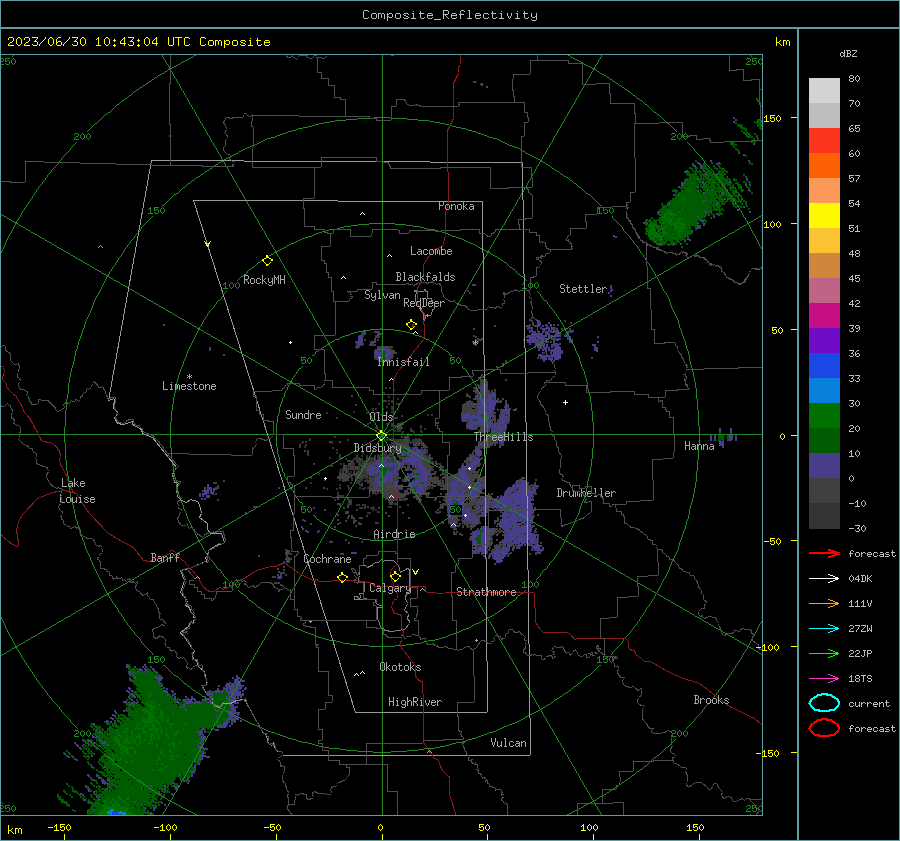The image size is (900, 841).
Task: Click the green 22JP arrow in legend
Action: coord(824,653)
